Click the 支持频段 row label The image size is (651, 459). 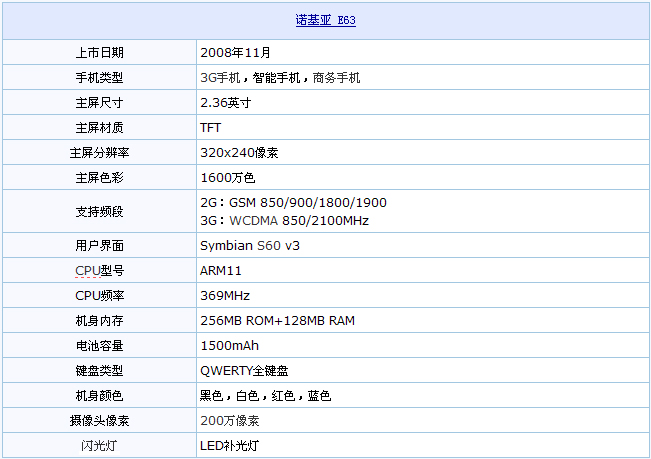coord(99,211)
